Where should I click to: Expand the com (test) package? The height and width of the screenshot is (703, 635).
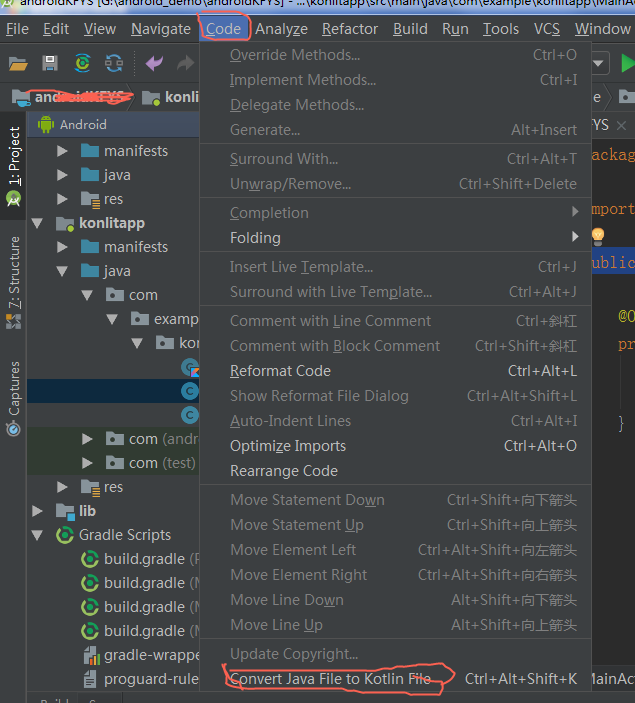click(87, 463)
